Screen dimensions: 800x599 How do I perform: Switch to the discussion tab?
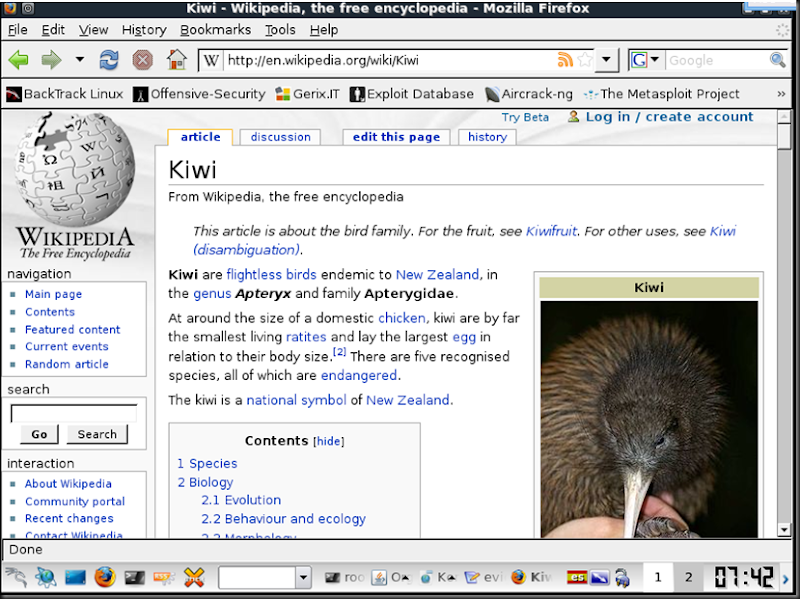point(280,137)
